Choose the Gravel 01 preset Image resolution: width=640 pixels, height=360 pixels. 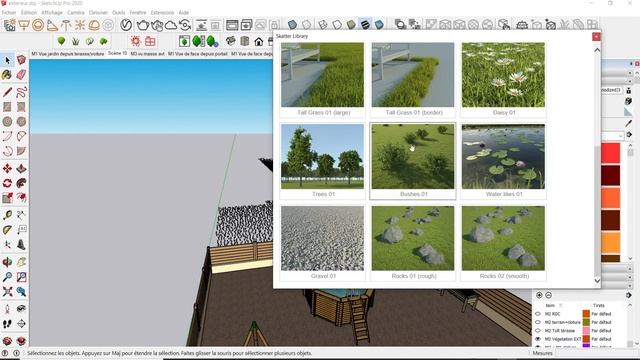point(322,243)
